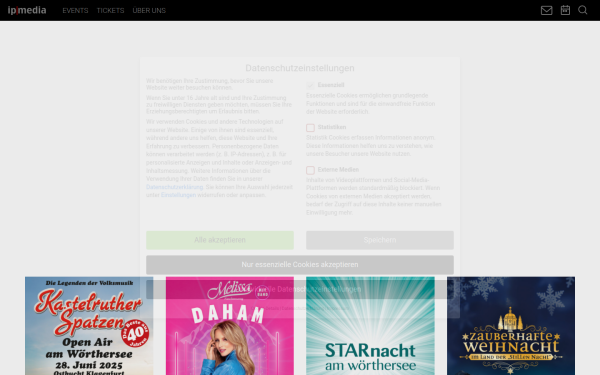Open the Zauberhafte Weihnacht event poster
This screenshot has height=375, width=600.
pos(511,326)
